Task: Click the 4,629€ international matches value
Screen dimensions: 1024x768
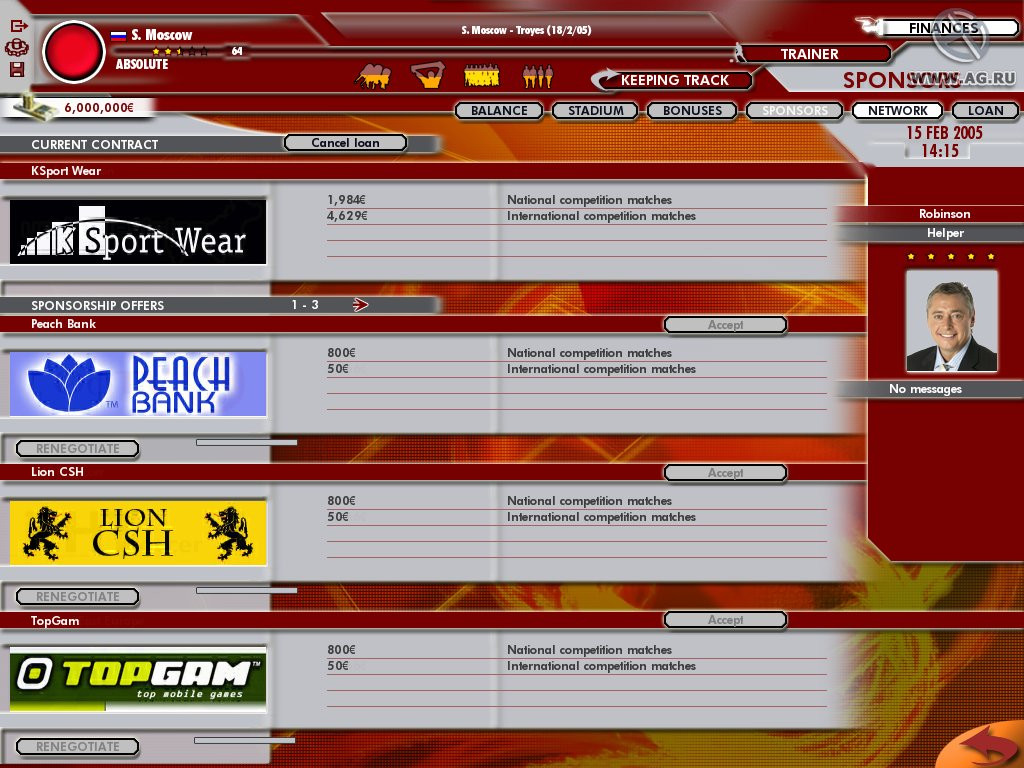Action: coord(347,216)
